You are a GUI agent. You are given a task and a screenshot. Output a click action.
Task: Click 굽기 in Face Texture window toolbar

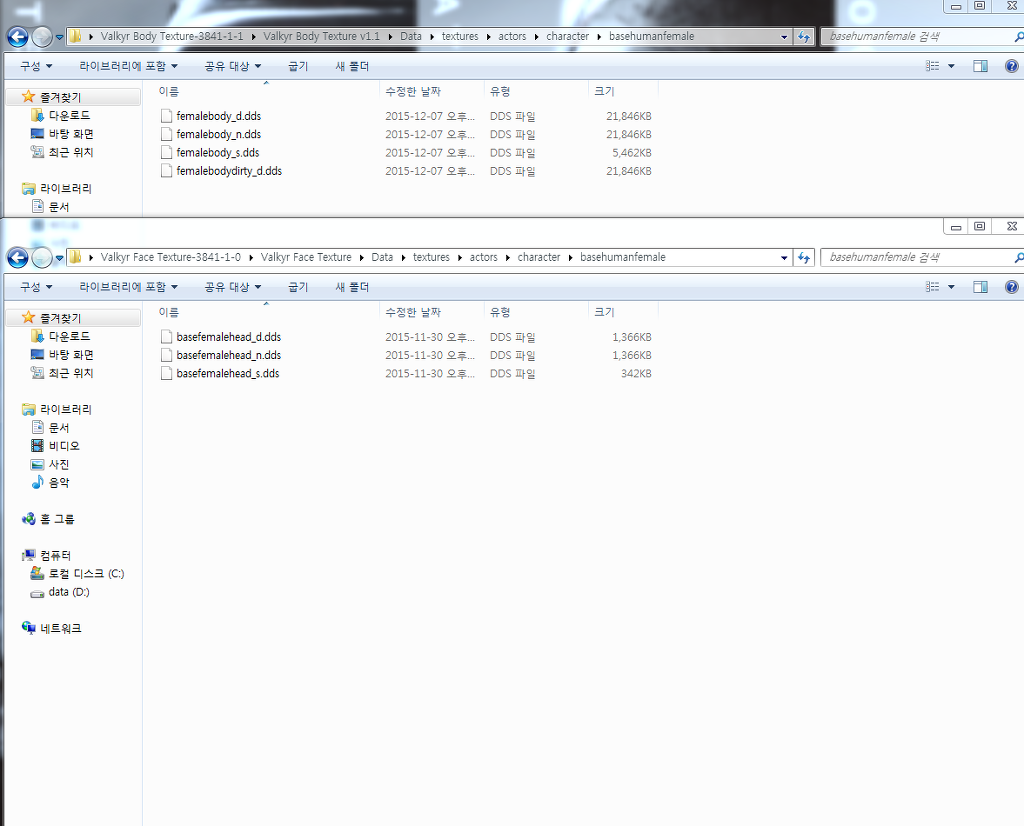[298, 287]
